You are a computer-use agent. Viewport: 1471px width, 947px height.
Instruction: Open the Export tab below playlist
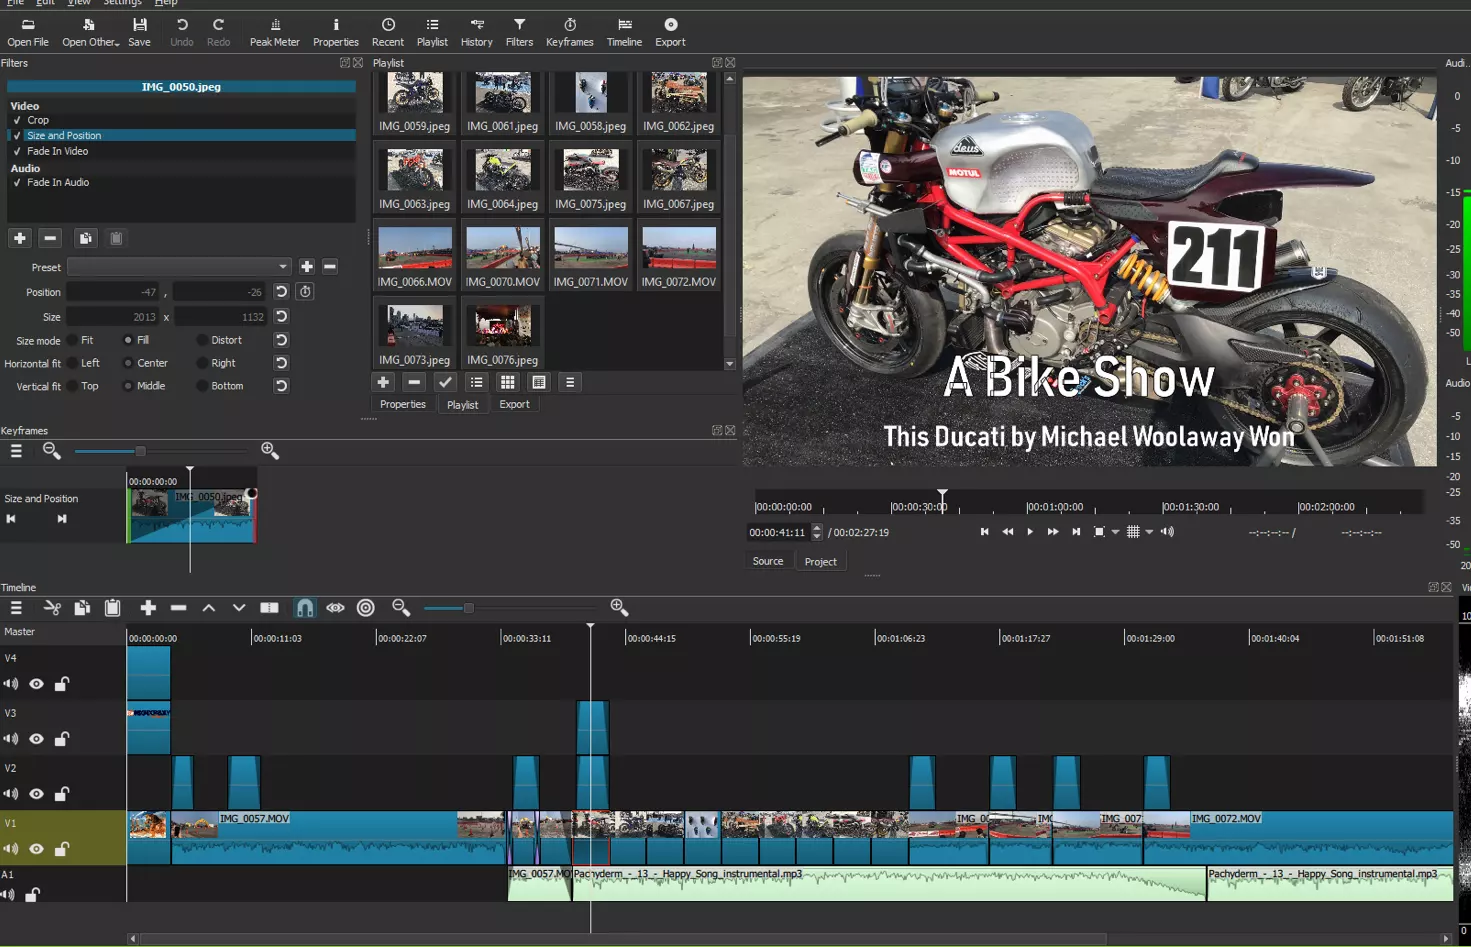point(514,404)
